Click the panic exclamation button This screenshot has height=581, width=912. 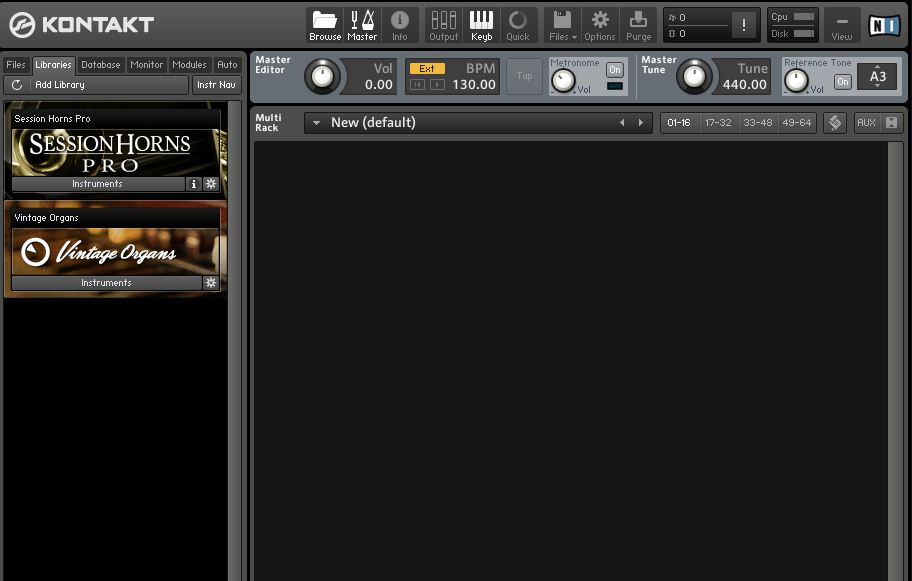point(743,25)
